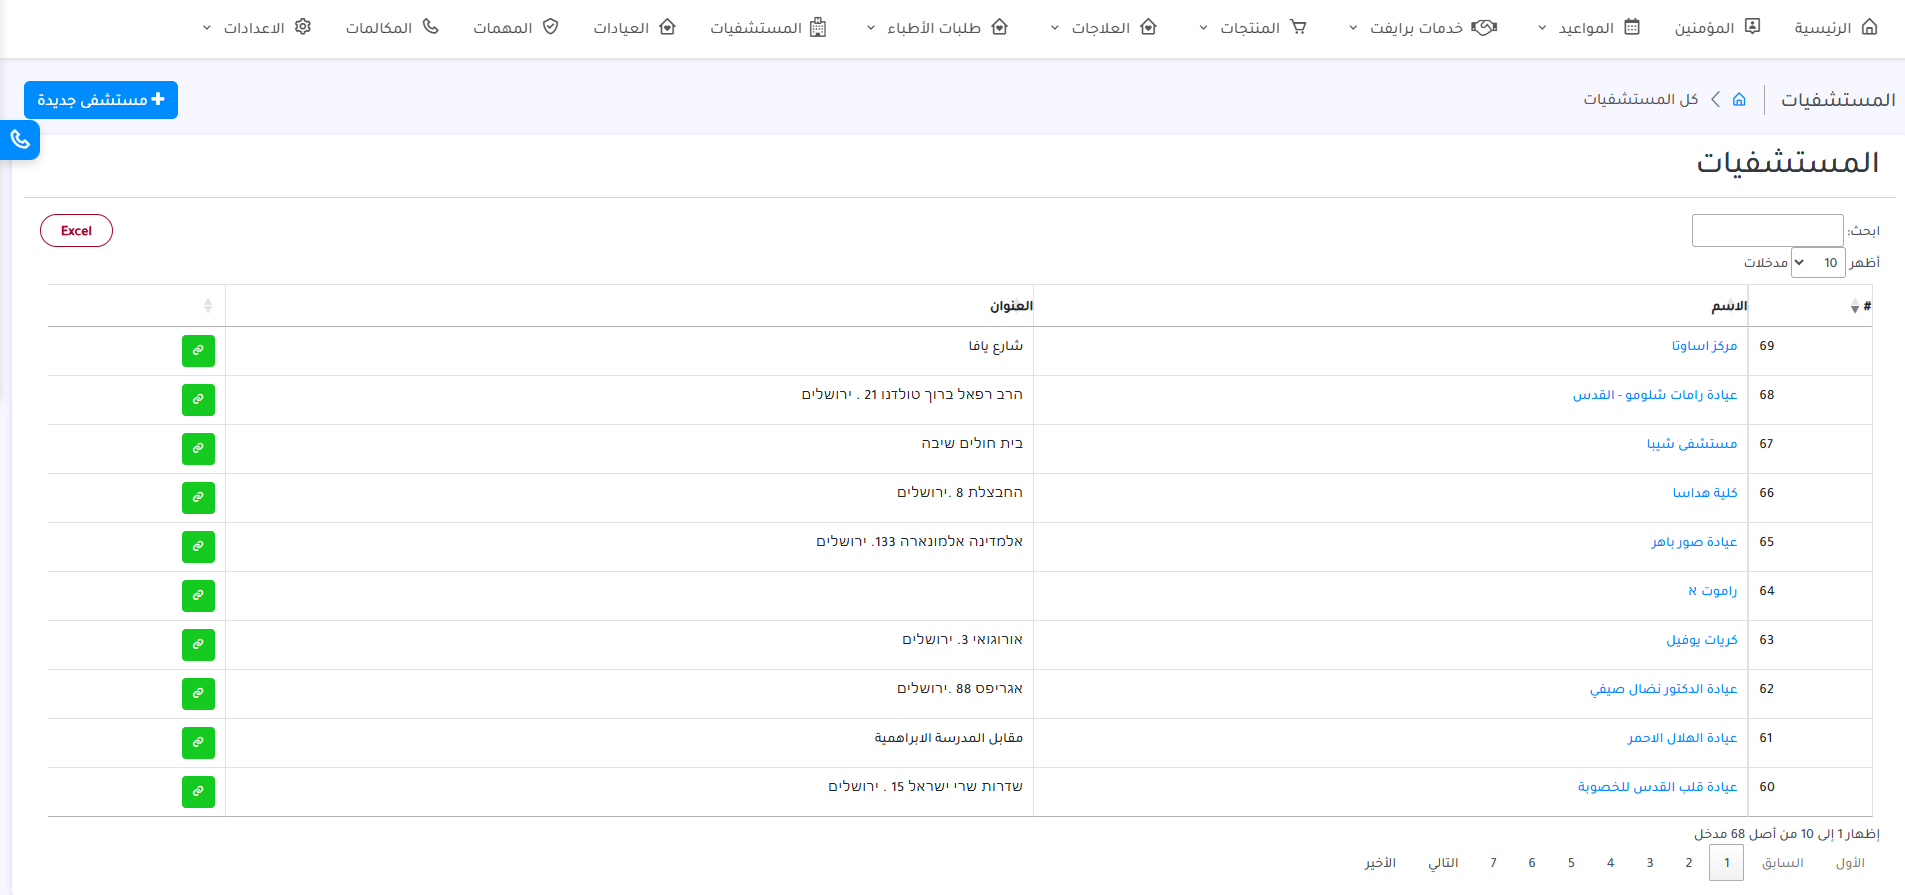
Task: Go to العيادات in the top navigation
Action: (634, 28)
